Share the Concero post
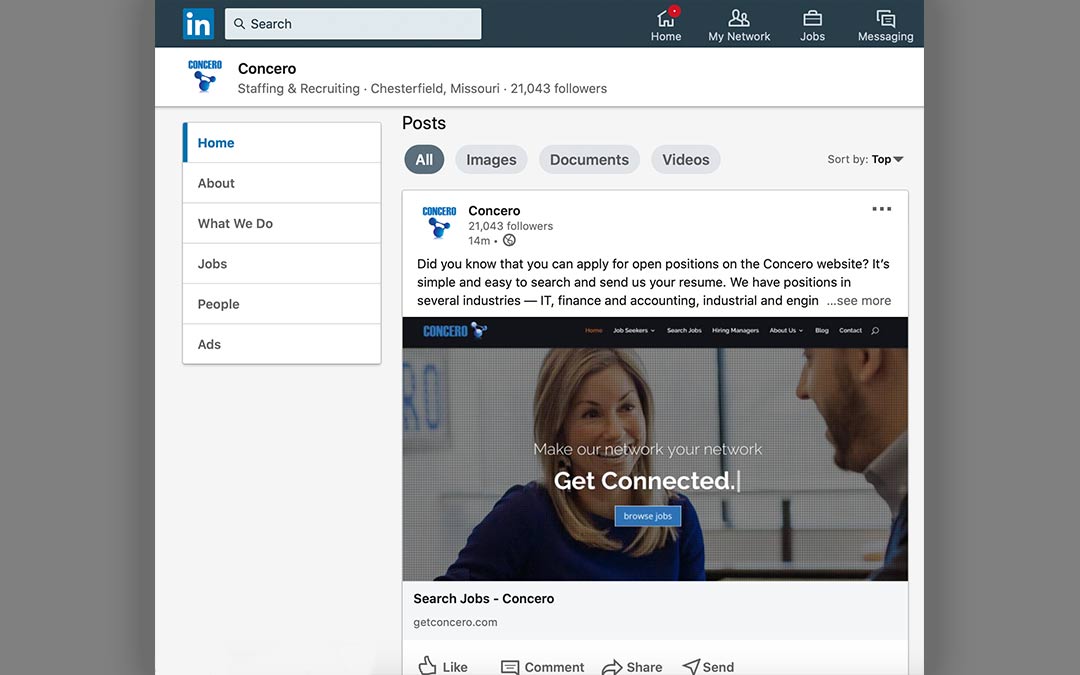Image resolution: width=1080 pixels, height=675 pixels. click(x=632, y=666)
